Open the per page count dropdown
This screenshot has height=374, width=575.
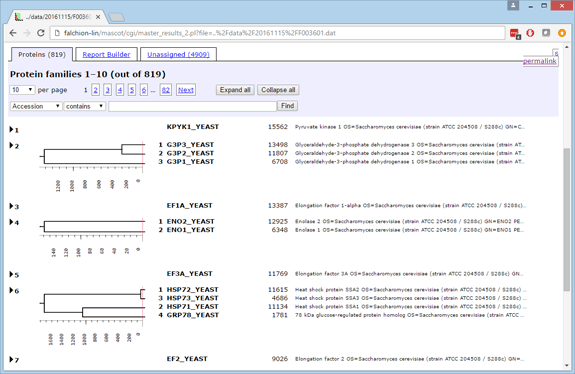(22, 90)
